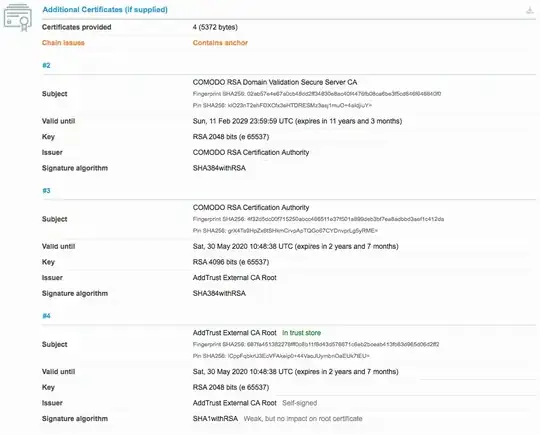Select the #2 certificate heading
Viewport: 540px width, 435px height.
coord(46,65)
